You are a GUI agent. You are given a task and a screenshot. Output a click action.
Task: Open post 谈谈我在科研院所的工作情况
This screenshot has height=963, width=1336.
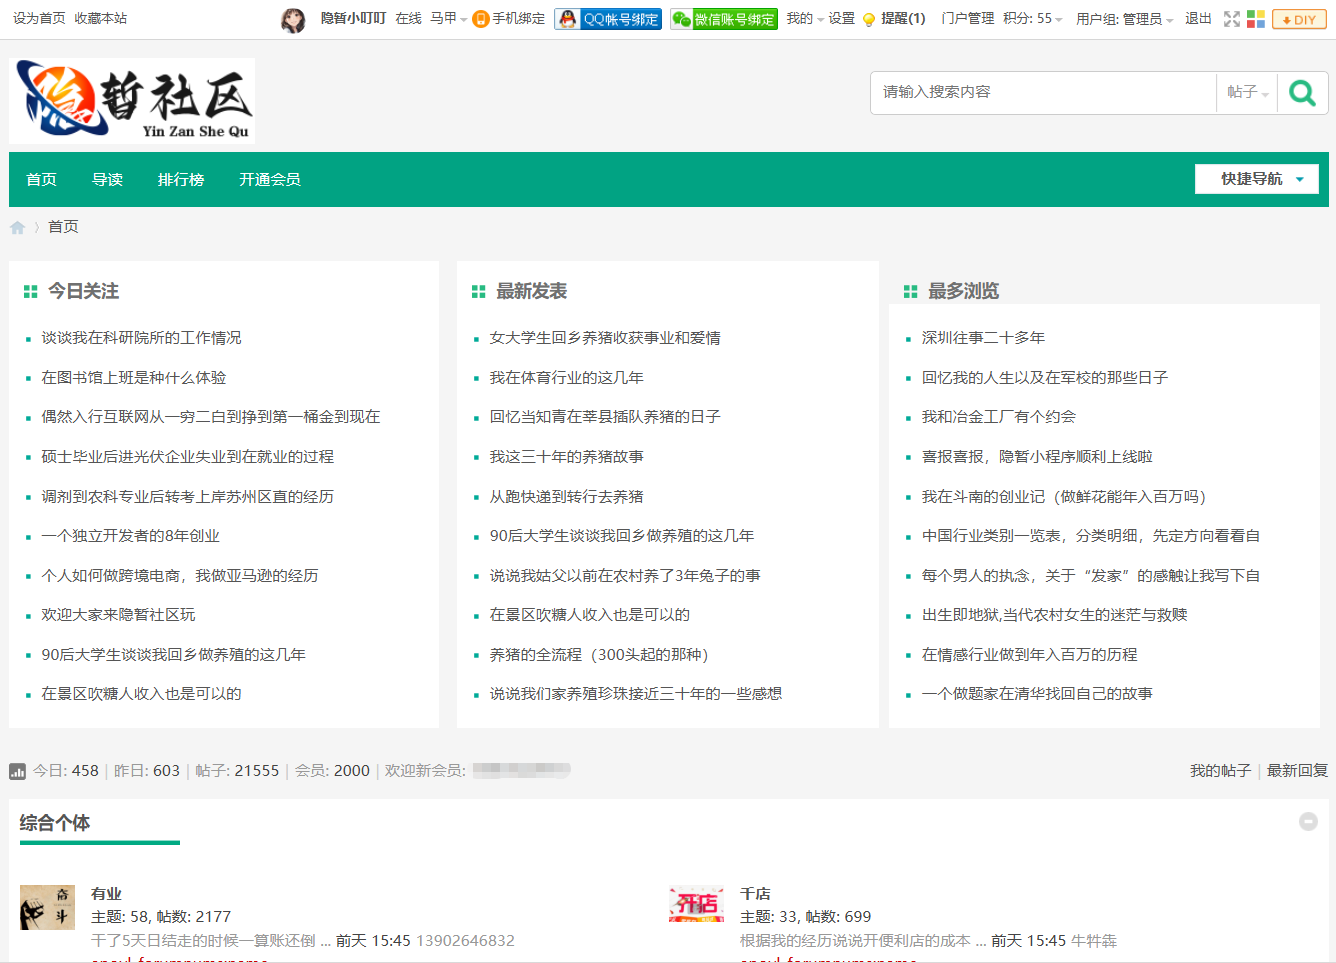tap(141, 338)
